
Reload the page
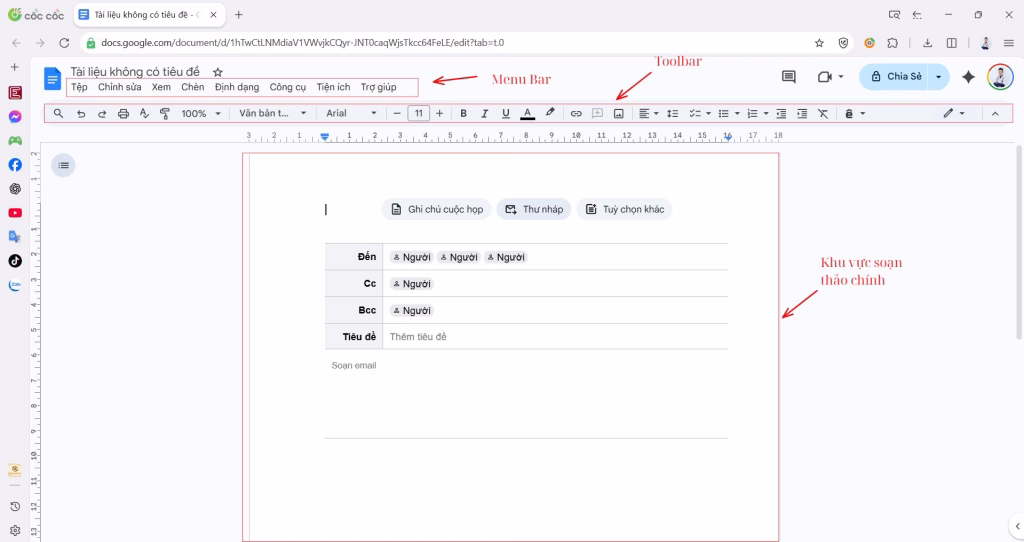pyautogui.click(x=64, y=43)
